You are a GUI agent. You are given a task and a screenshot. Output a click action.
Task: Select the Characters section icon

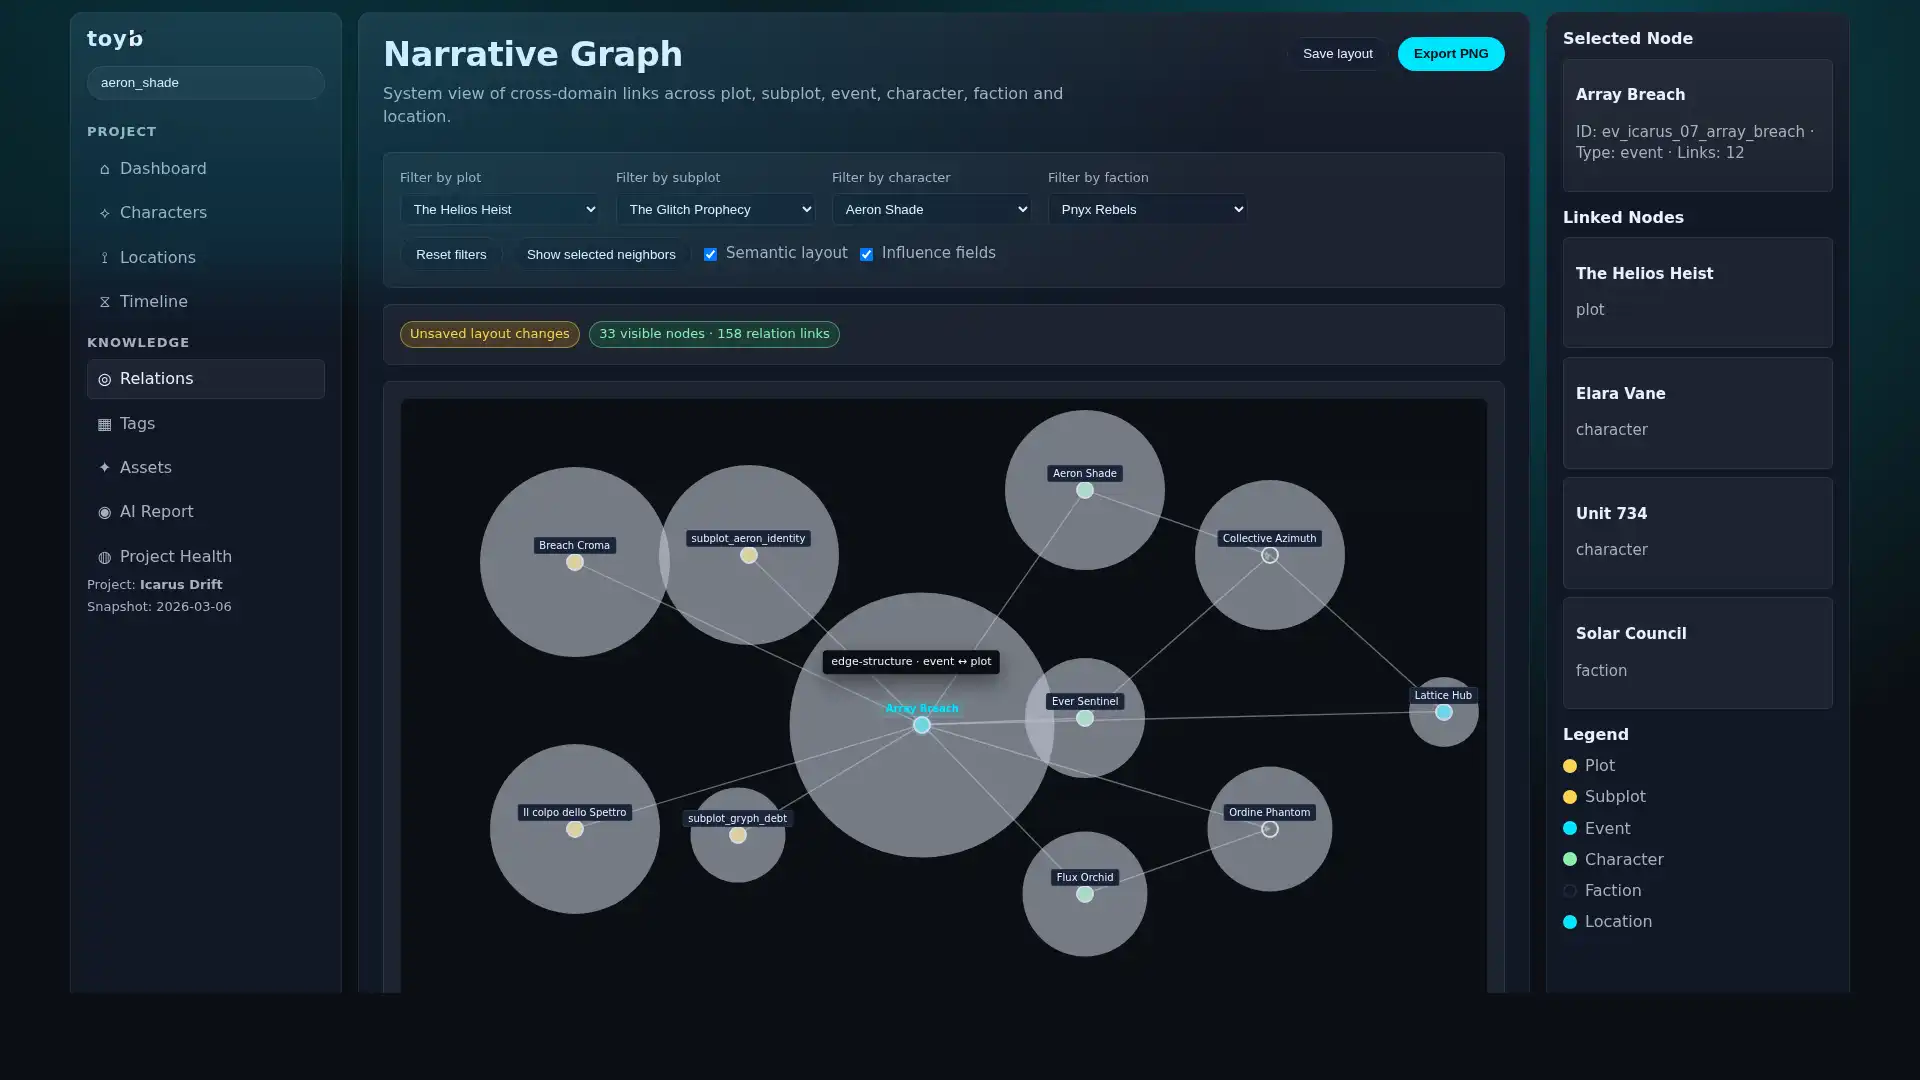point(104,214)
